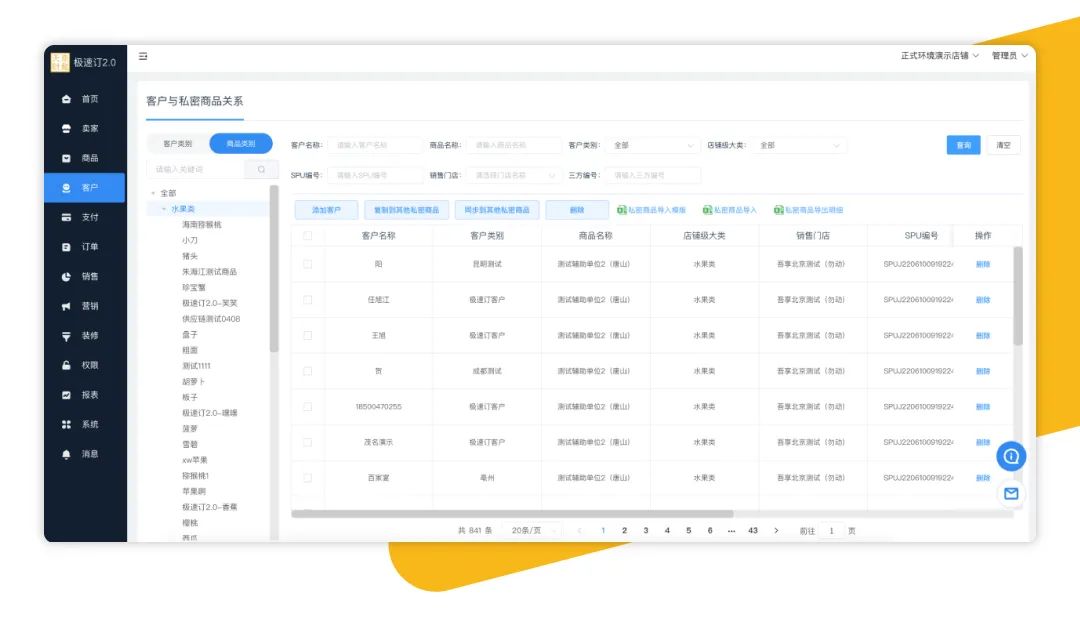Image resolution: width=1080 pixels, height=621 pixels.
Task: Toggle the select-all checkbox in table header
Action: click(x=307, y=236)
